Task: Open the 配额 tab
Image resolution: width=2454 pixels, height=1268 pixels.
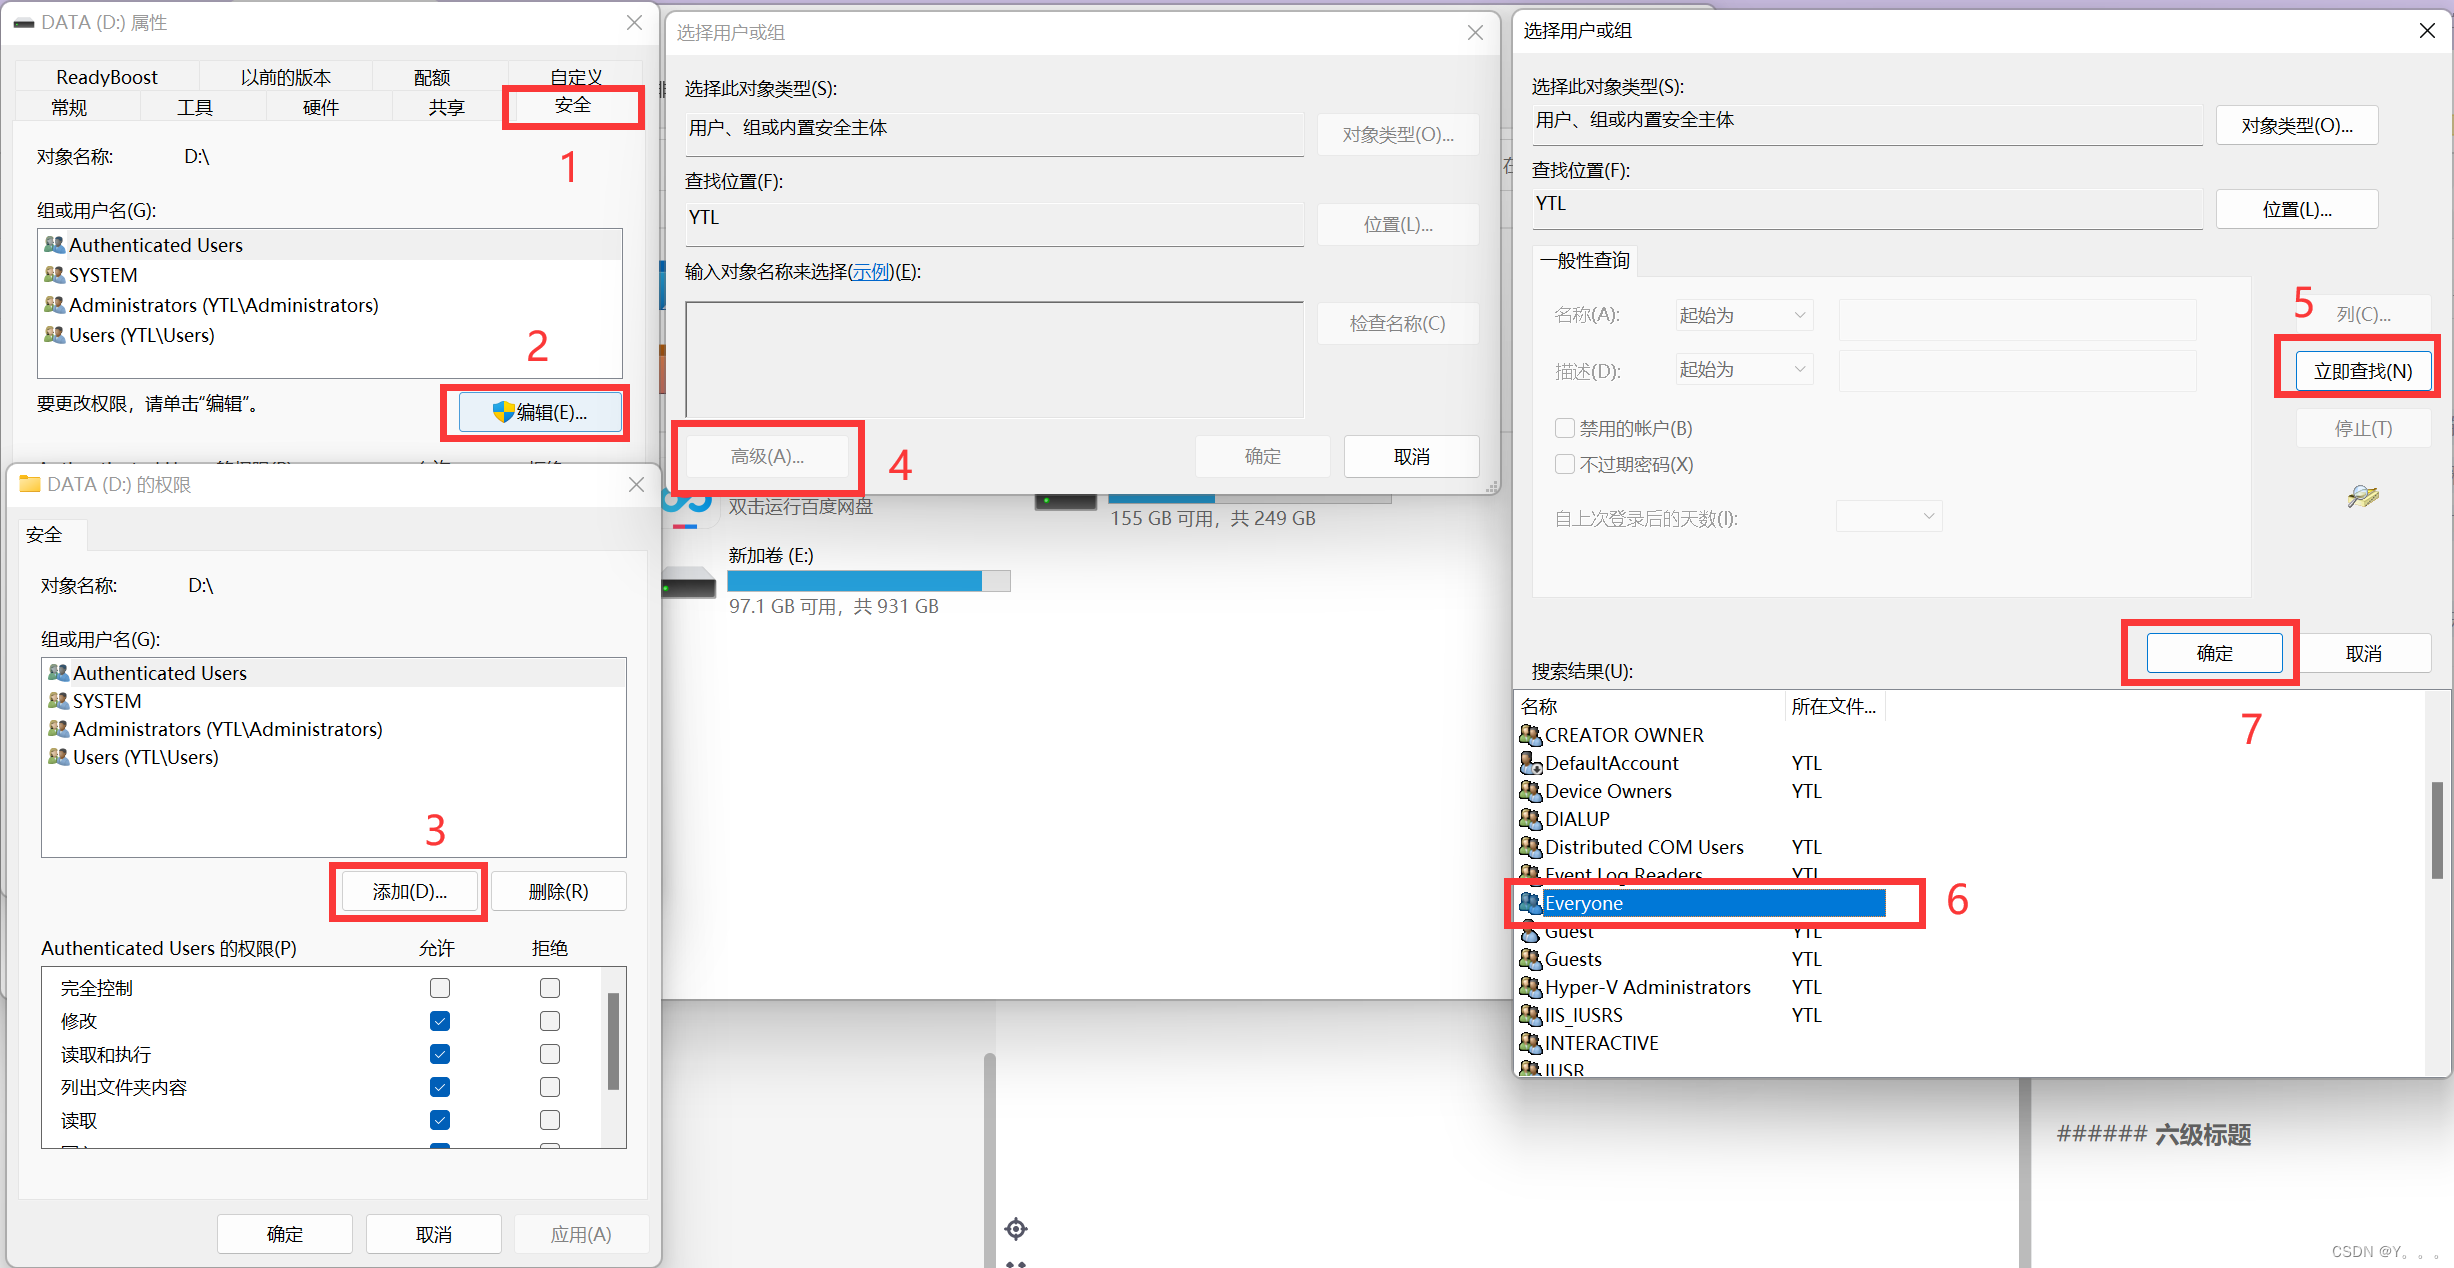Action: tap(432, 77)
